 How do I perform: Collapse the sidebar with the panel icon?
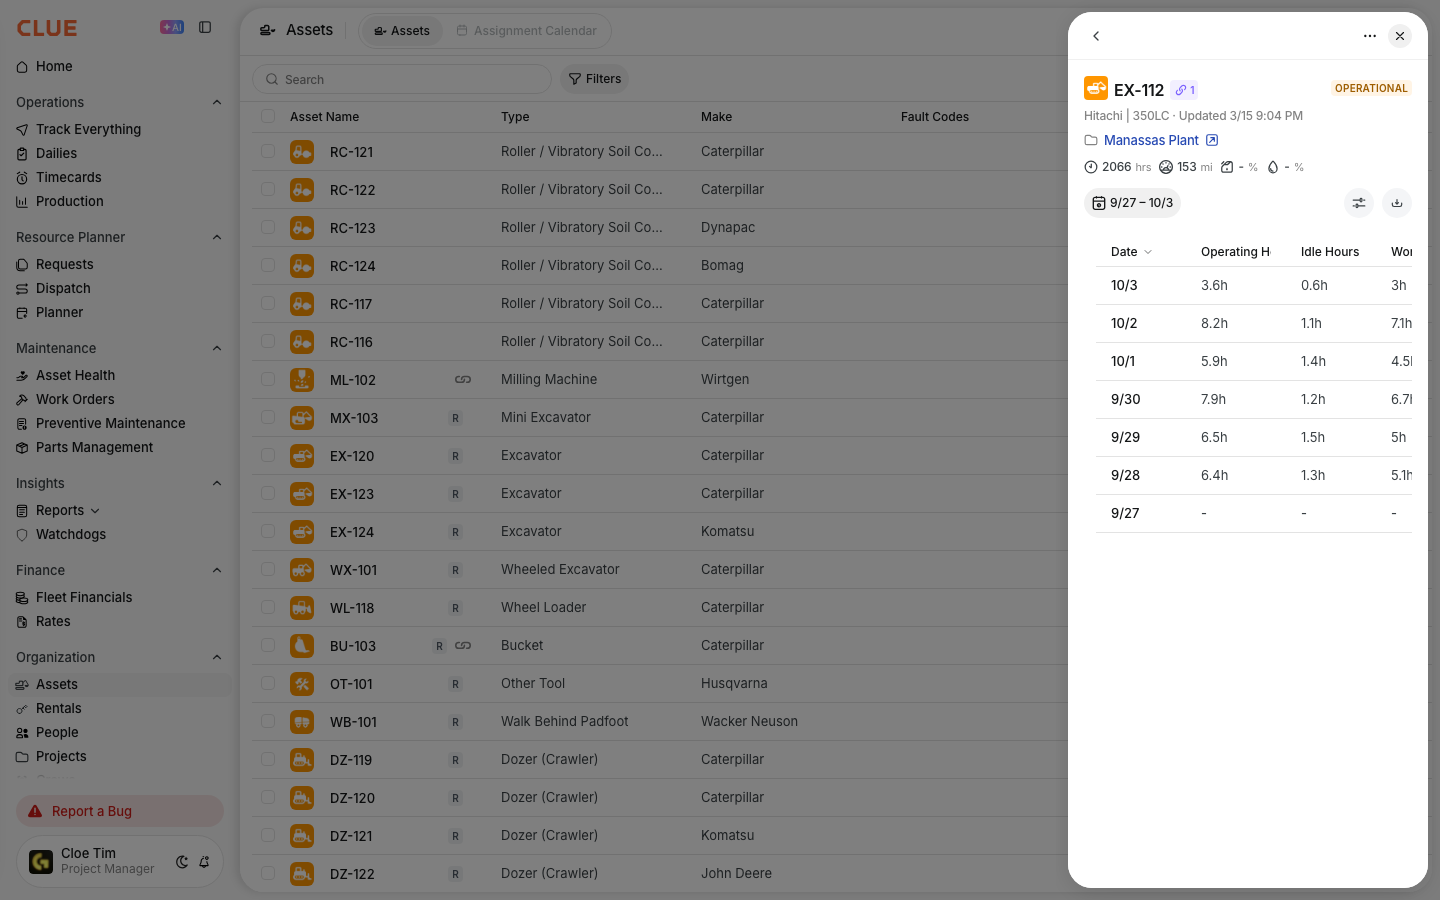pos(205,28)
